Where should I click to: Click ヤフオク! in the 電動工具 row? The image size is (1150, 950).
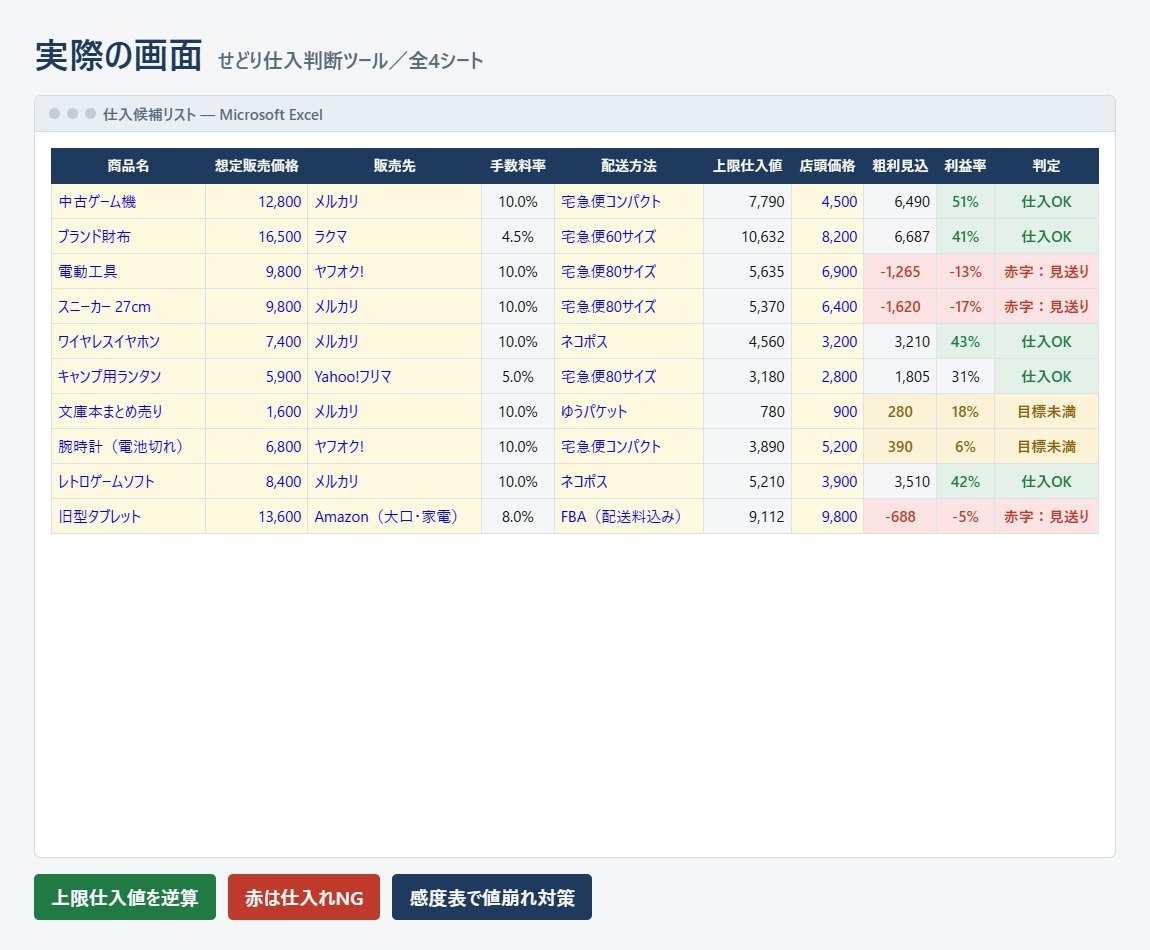[394, 271]
